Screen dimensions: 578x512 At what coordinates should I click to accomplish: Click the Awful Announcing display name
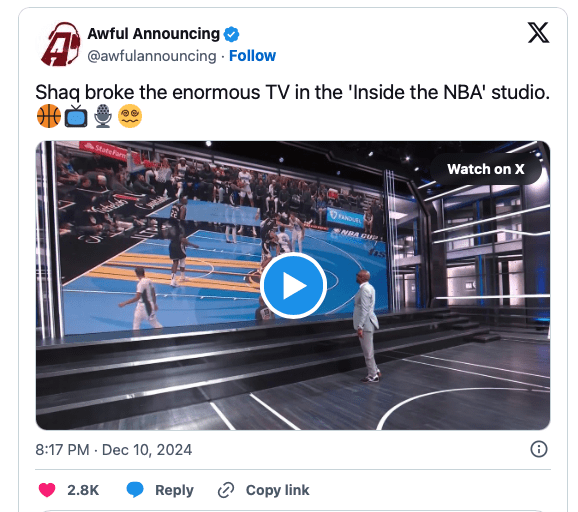pos(153,34)
